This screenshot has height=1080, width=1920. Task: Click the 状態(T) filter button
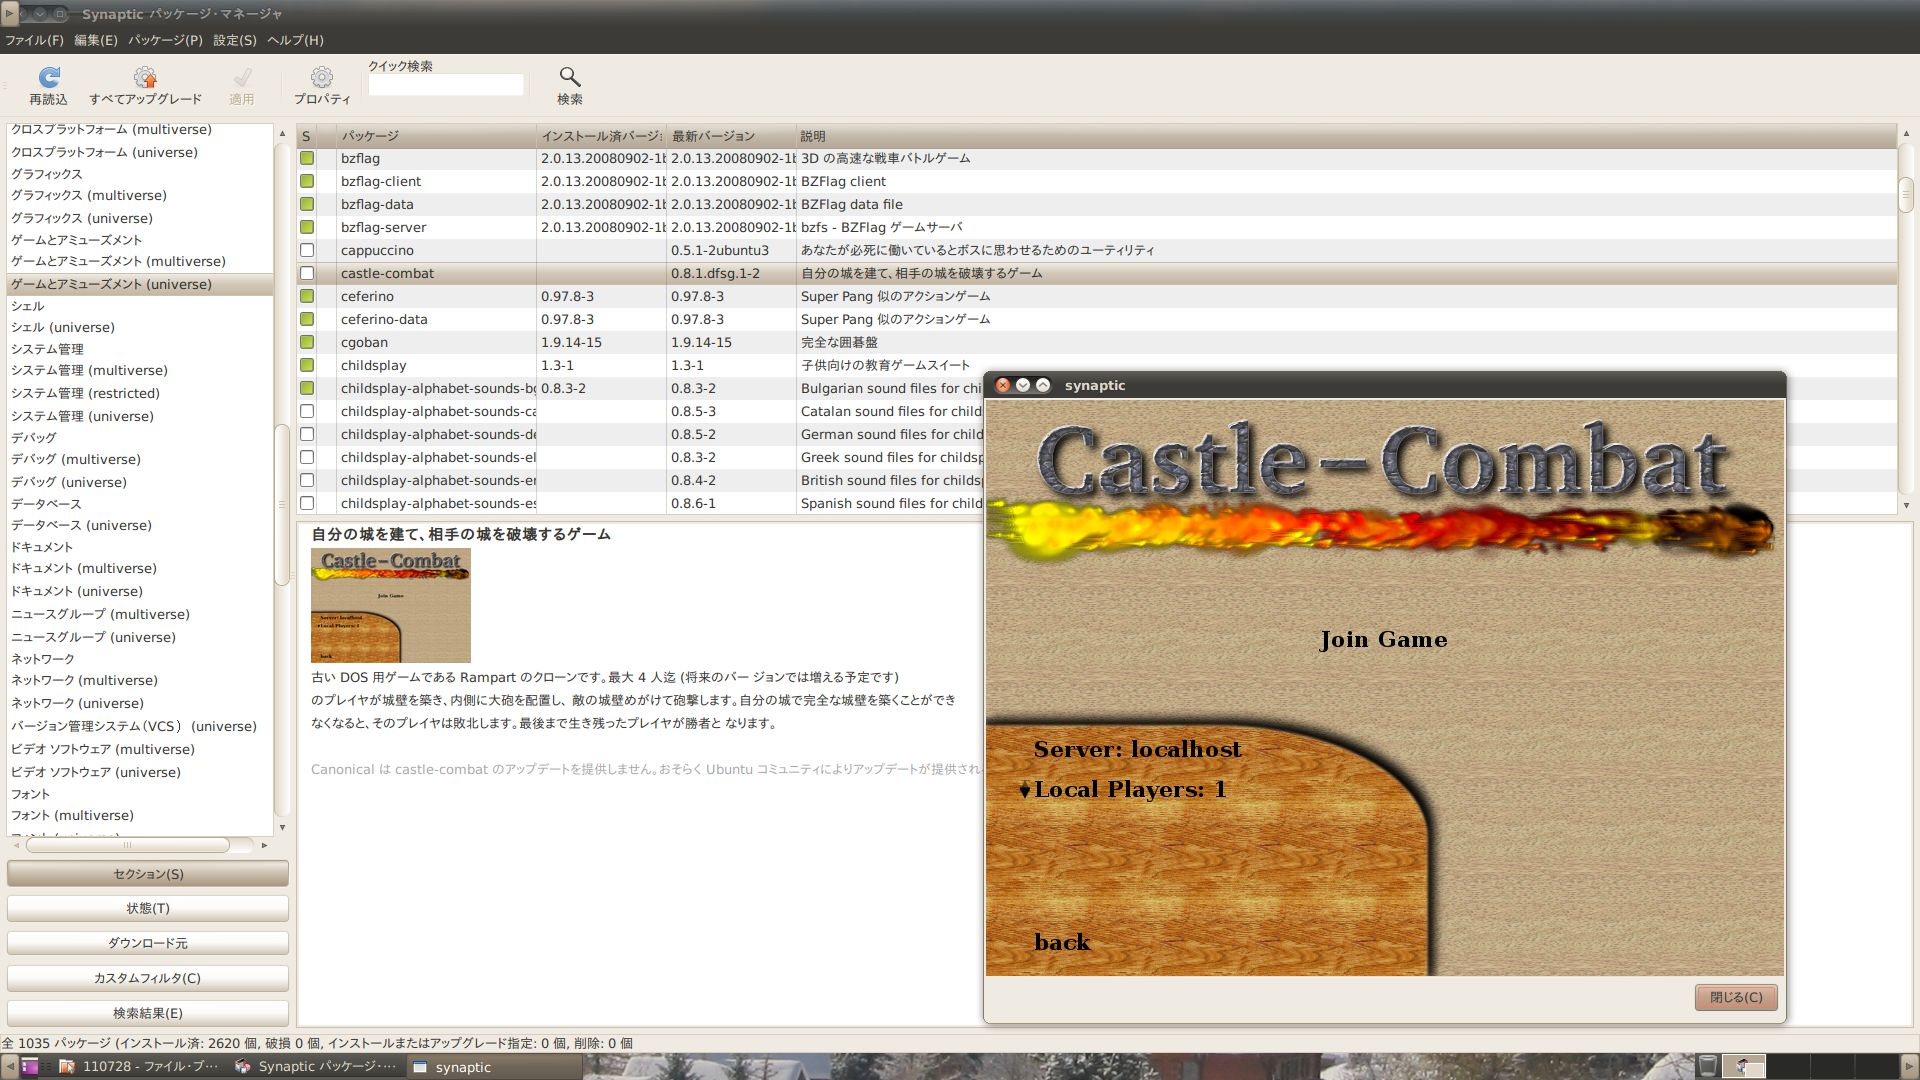pyautogui.click(x=148, y=908)
